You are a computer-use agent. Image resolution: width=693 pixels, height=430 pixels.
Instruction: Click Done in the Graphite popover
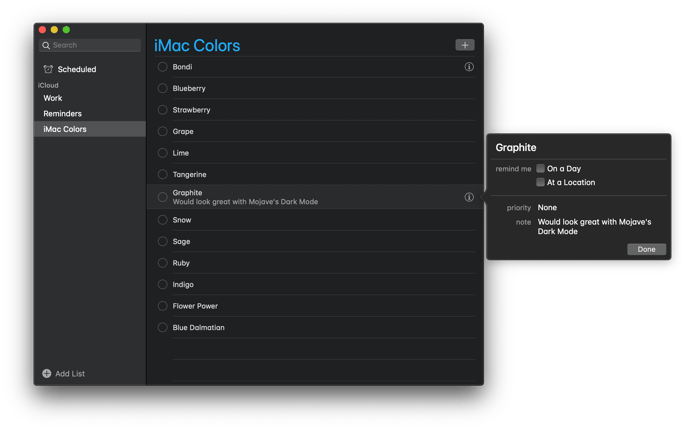[646, 249]
